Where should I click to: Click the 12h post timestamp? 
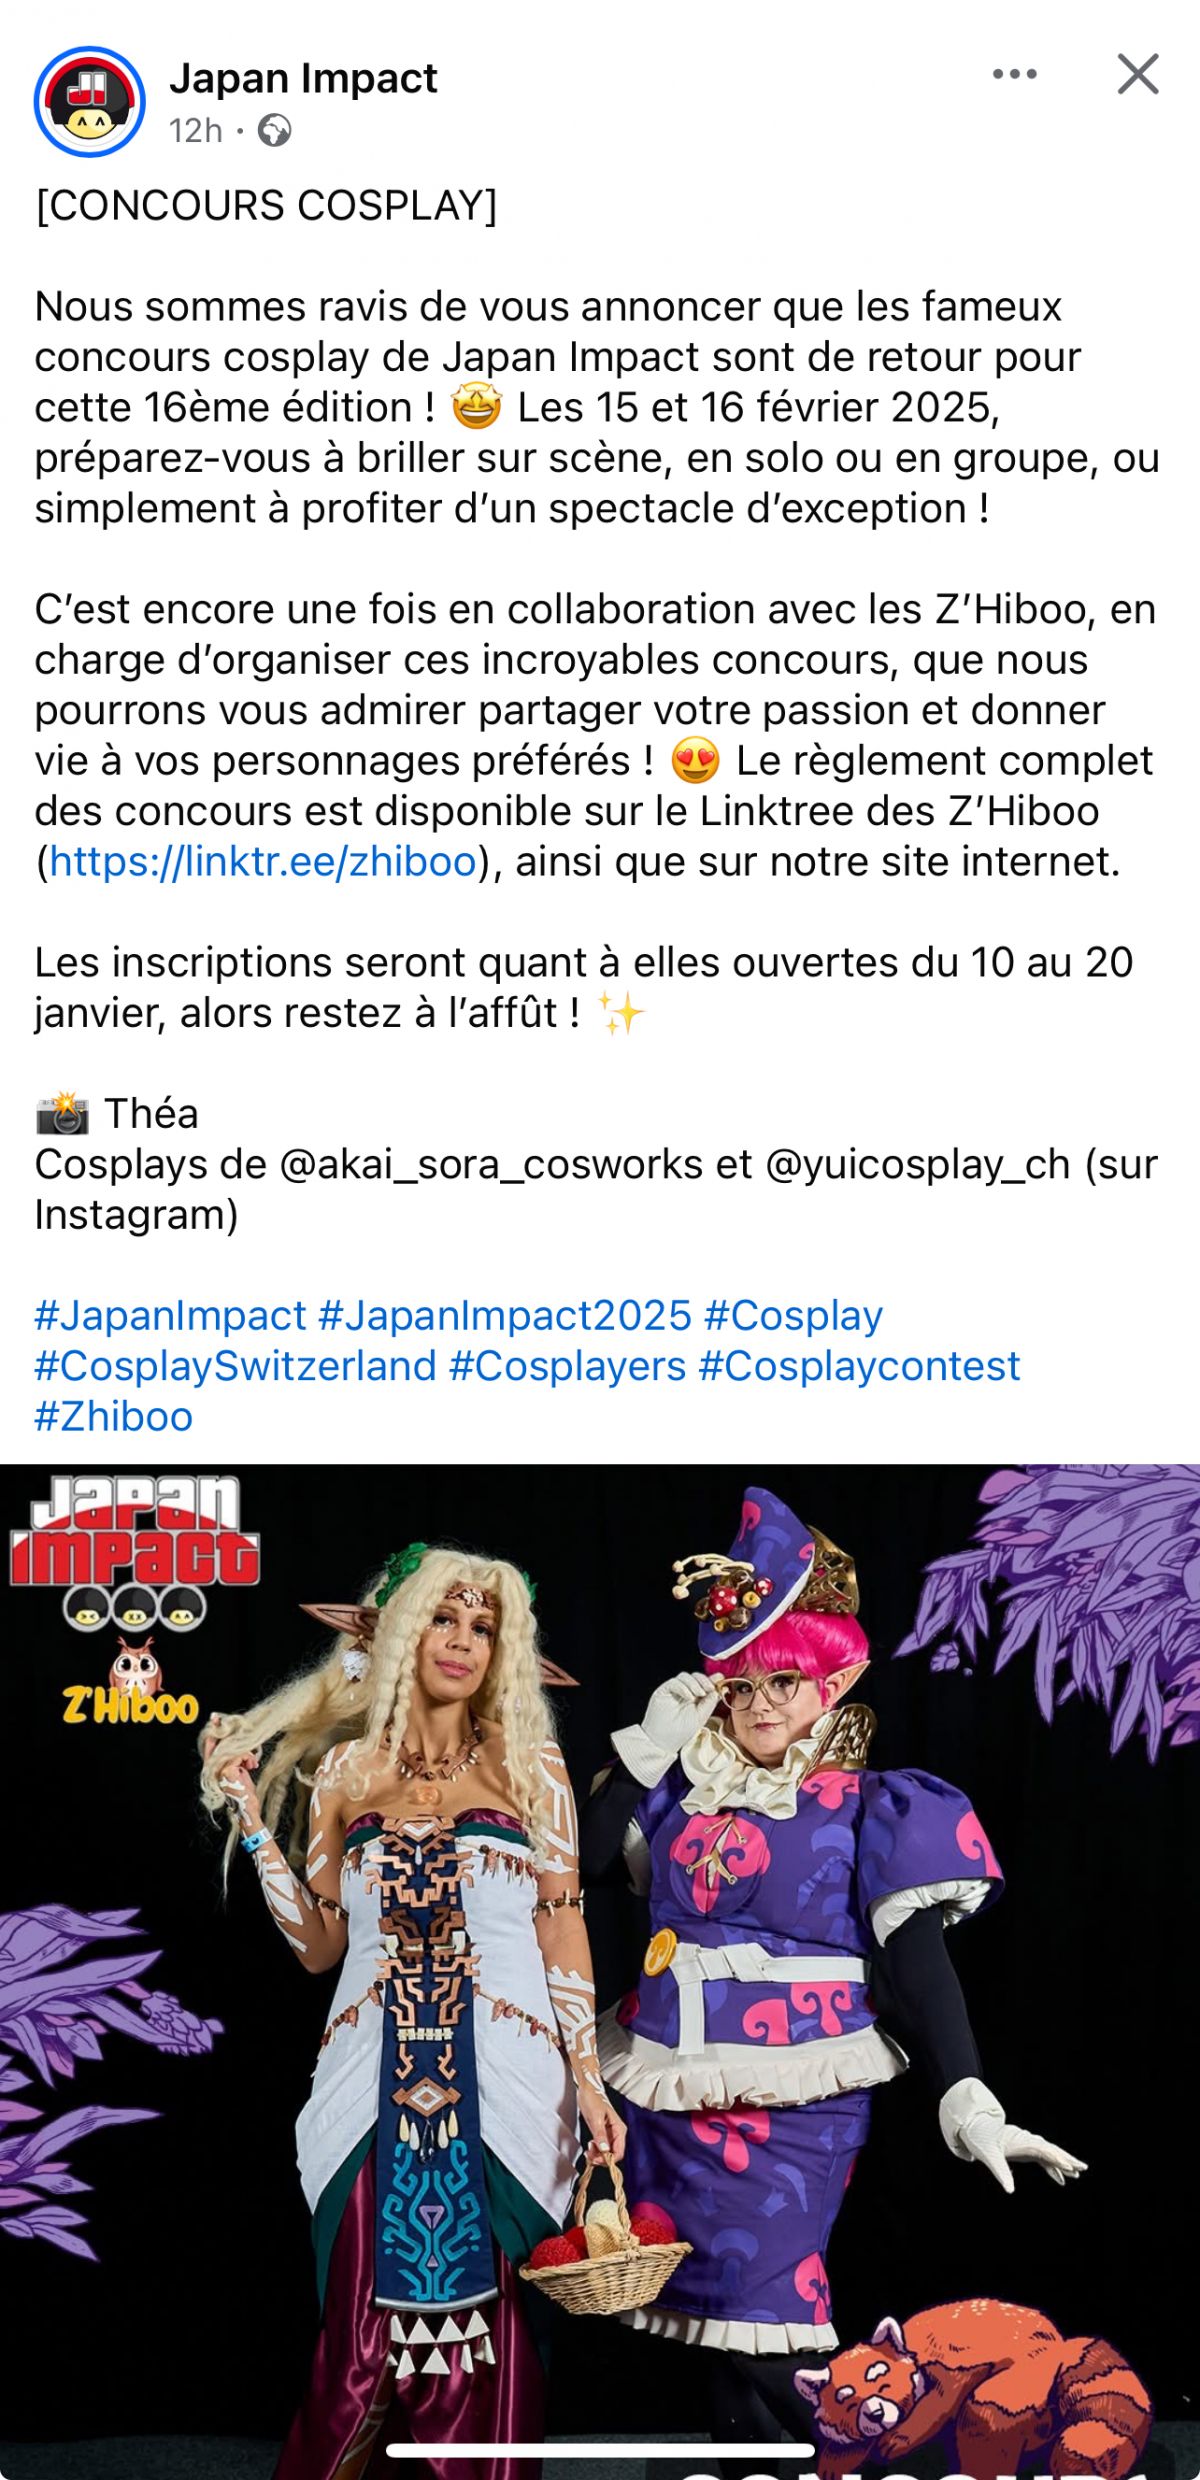tap(195, 131)
